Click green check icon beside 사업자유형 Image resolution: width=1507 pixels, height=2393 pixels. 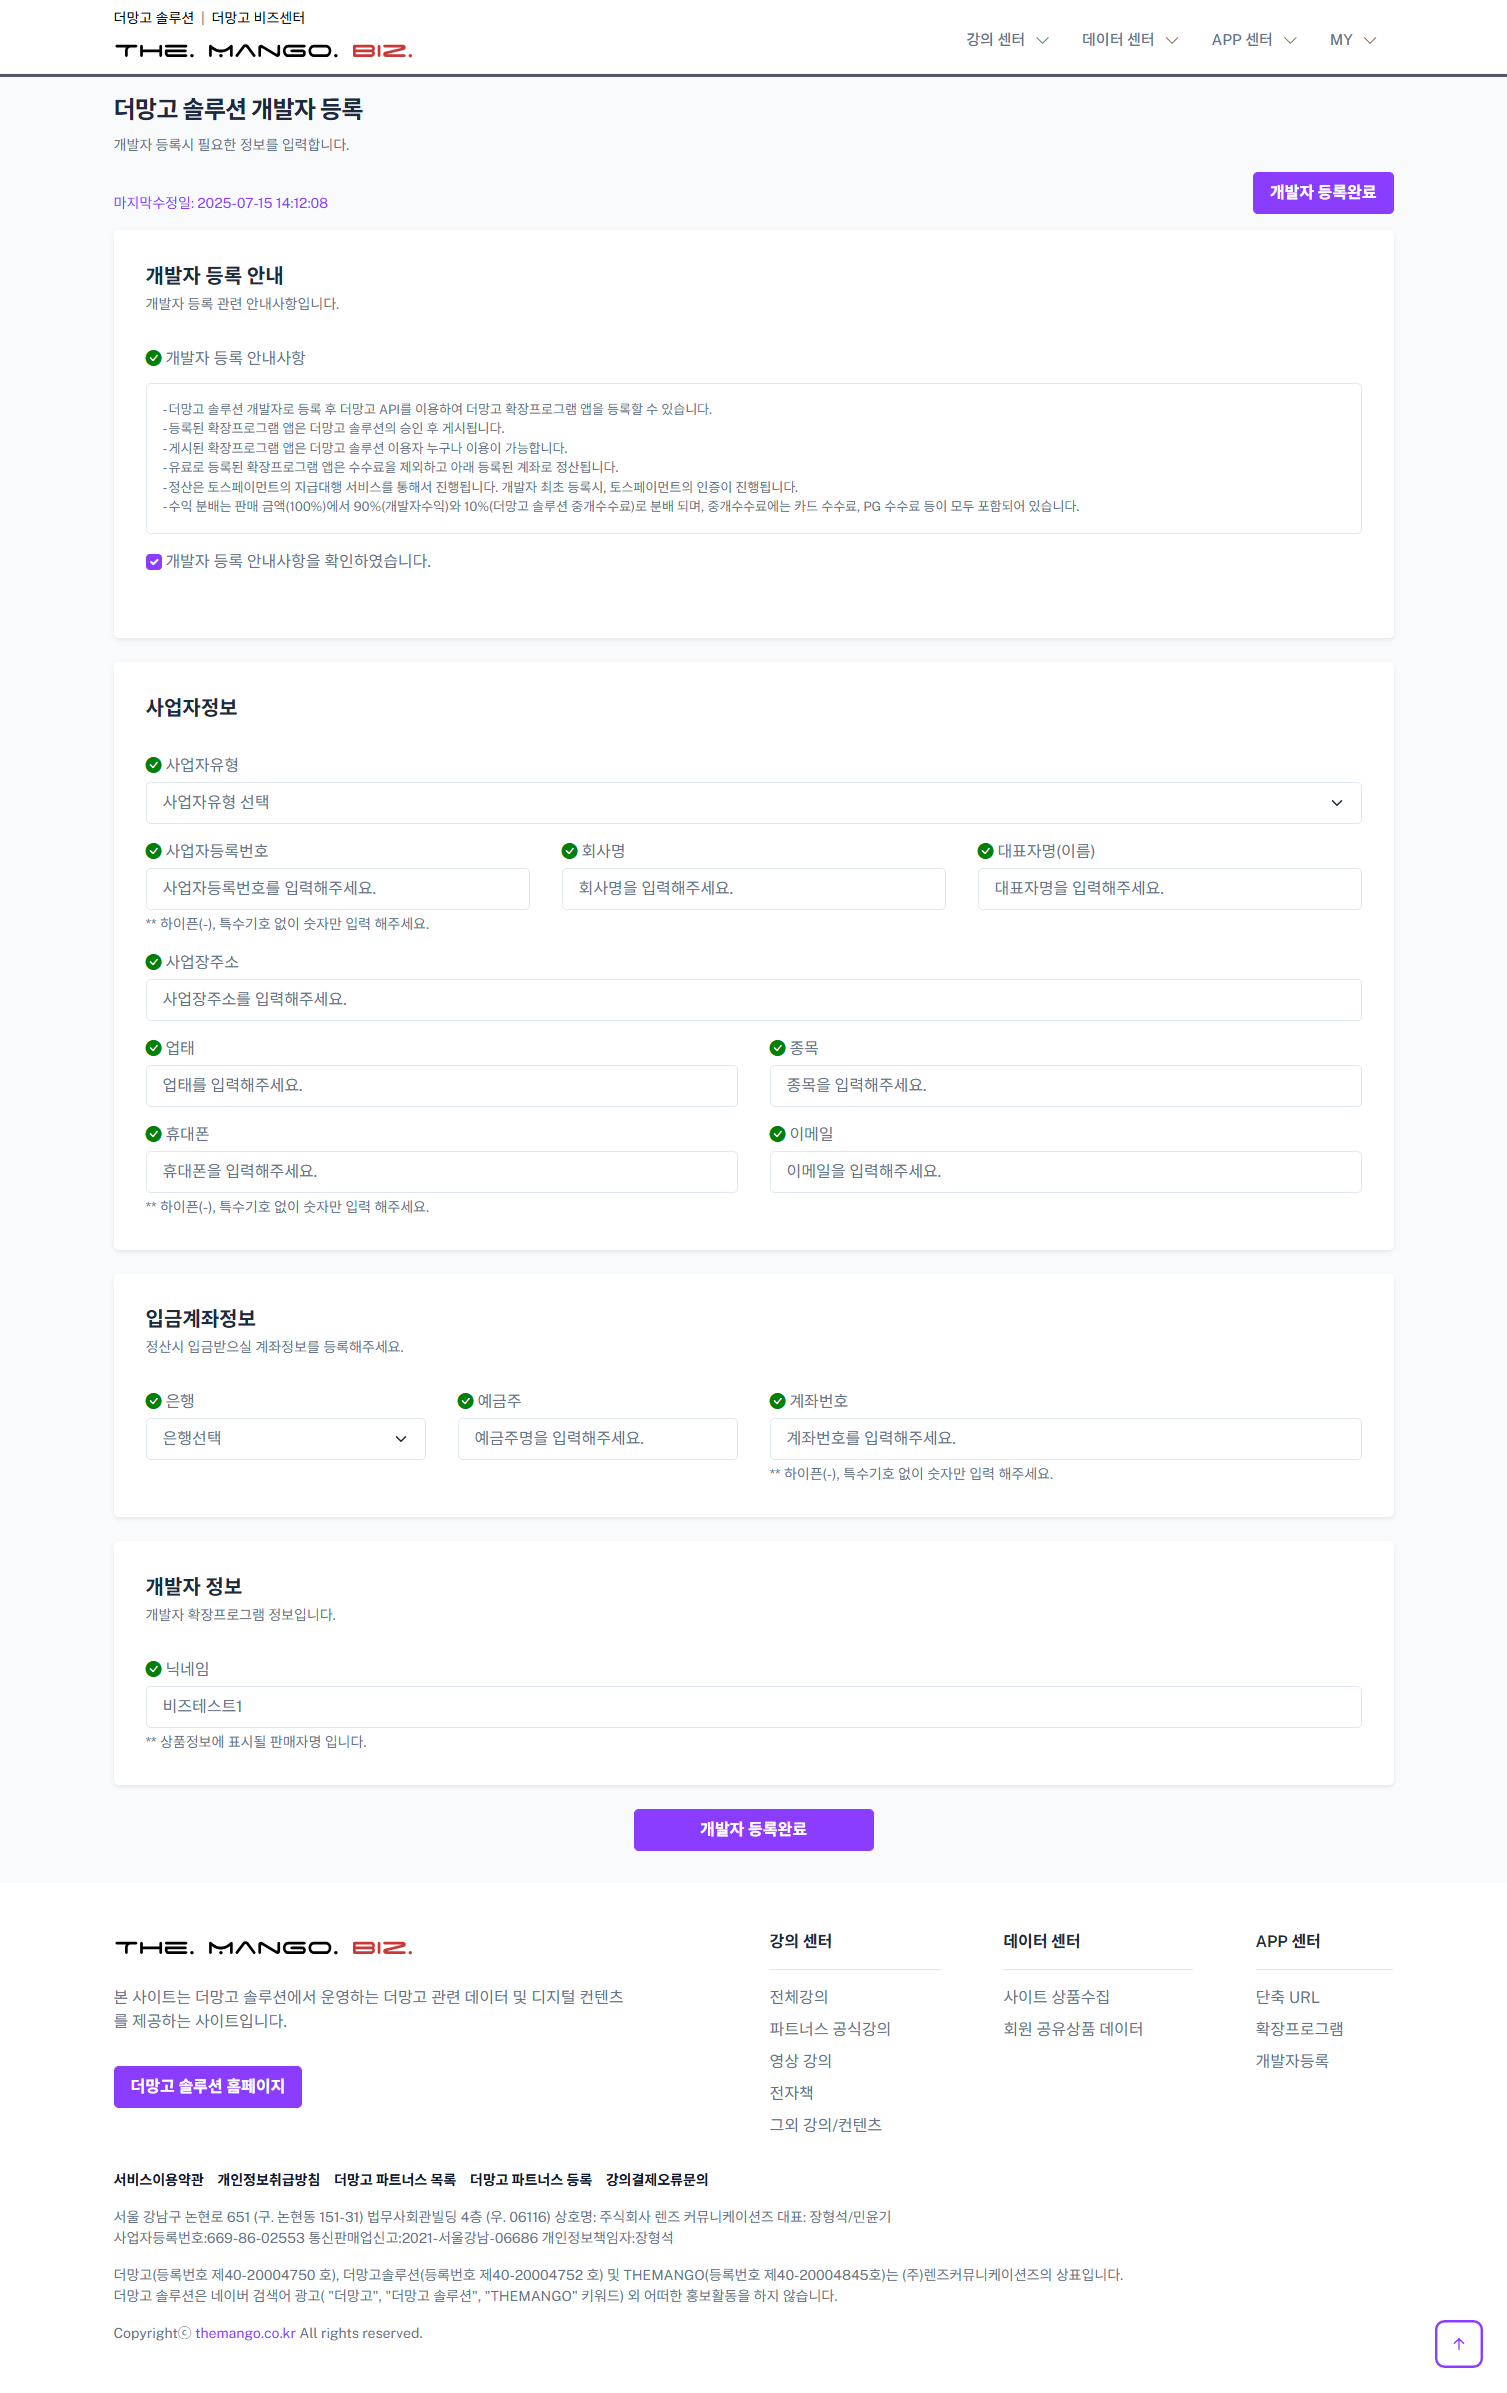pyautogui.click(x=153, y=765)
